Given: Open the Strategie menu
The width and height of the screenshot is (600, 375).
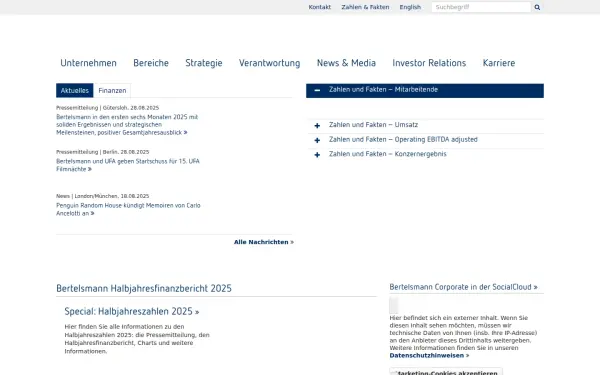Looking at the screenshot, I should (204, 63).
